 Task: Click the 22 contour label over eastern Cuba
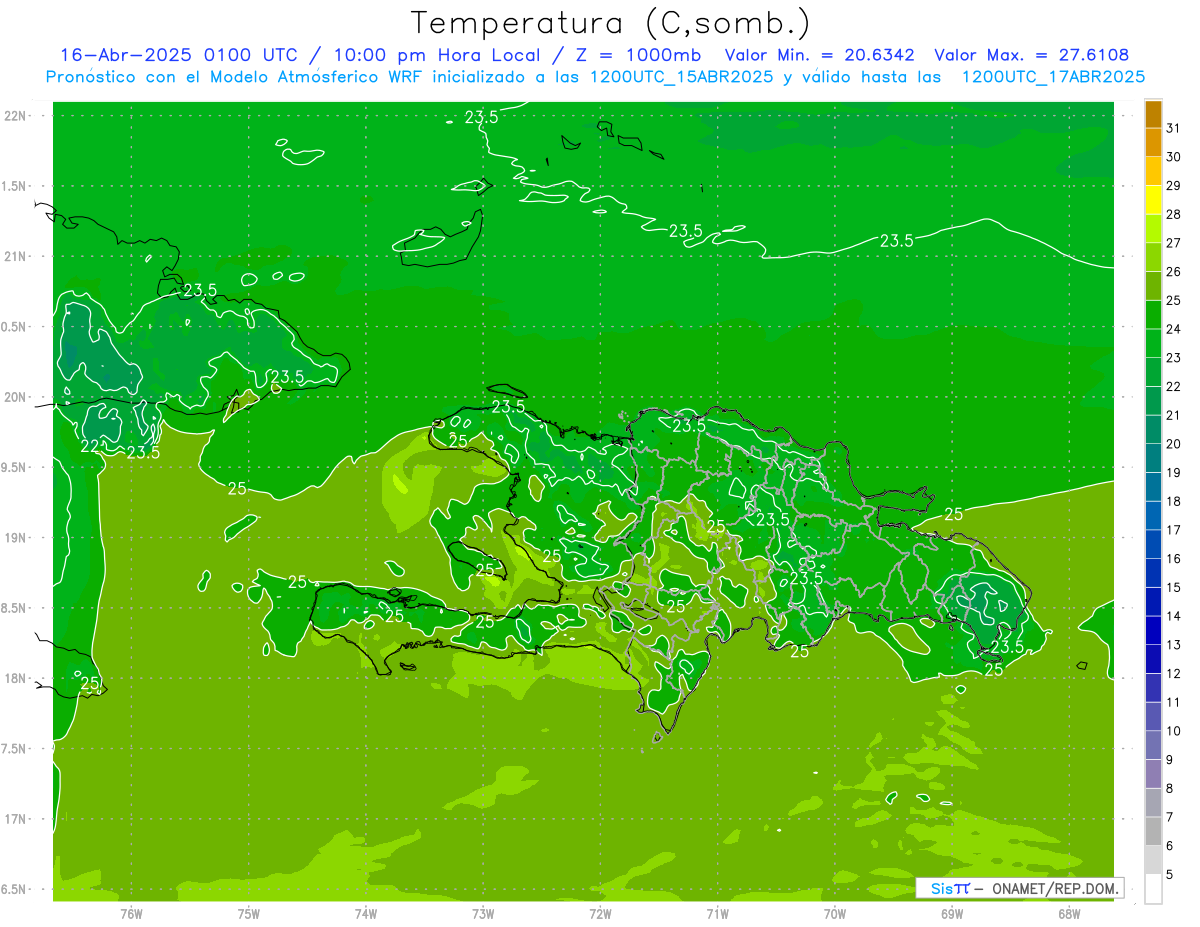[x=89, y=446]
